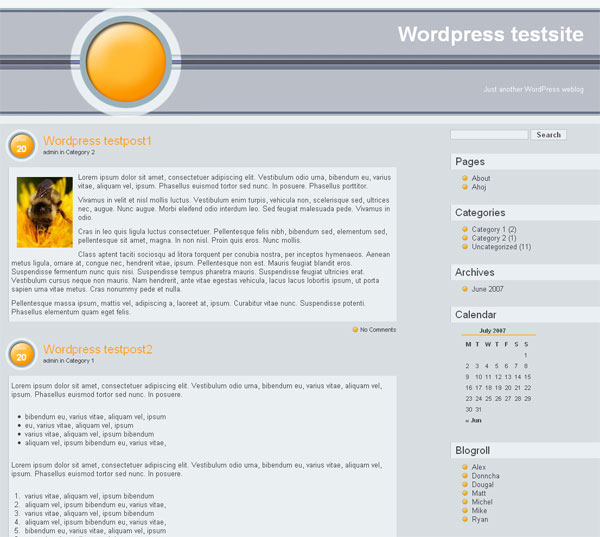The image size is (600, 537).
Task: Open Category 1 link under testpost2
Action: (x=80, y=361)
